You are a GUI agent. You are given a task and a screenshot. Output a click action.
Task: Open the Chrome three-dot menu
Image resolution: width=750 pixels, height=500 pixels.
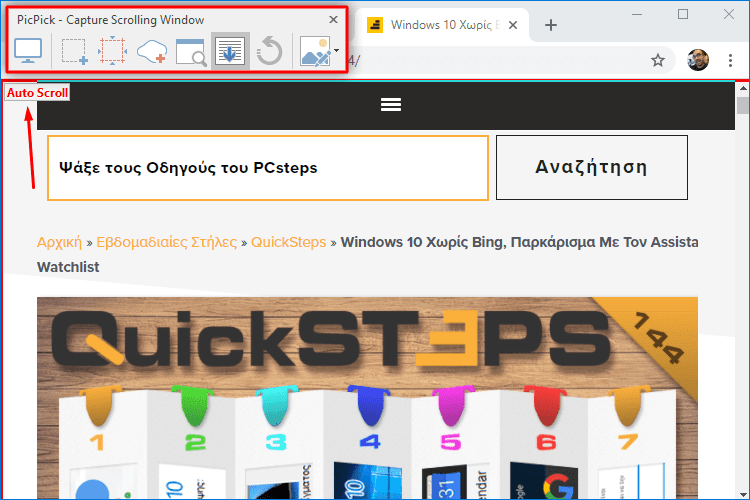tap(730, 60)
